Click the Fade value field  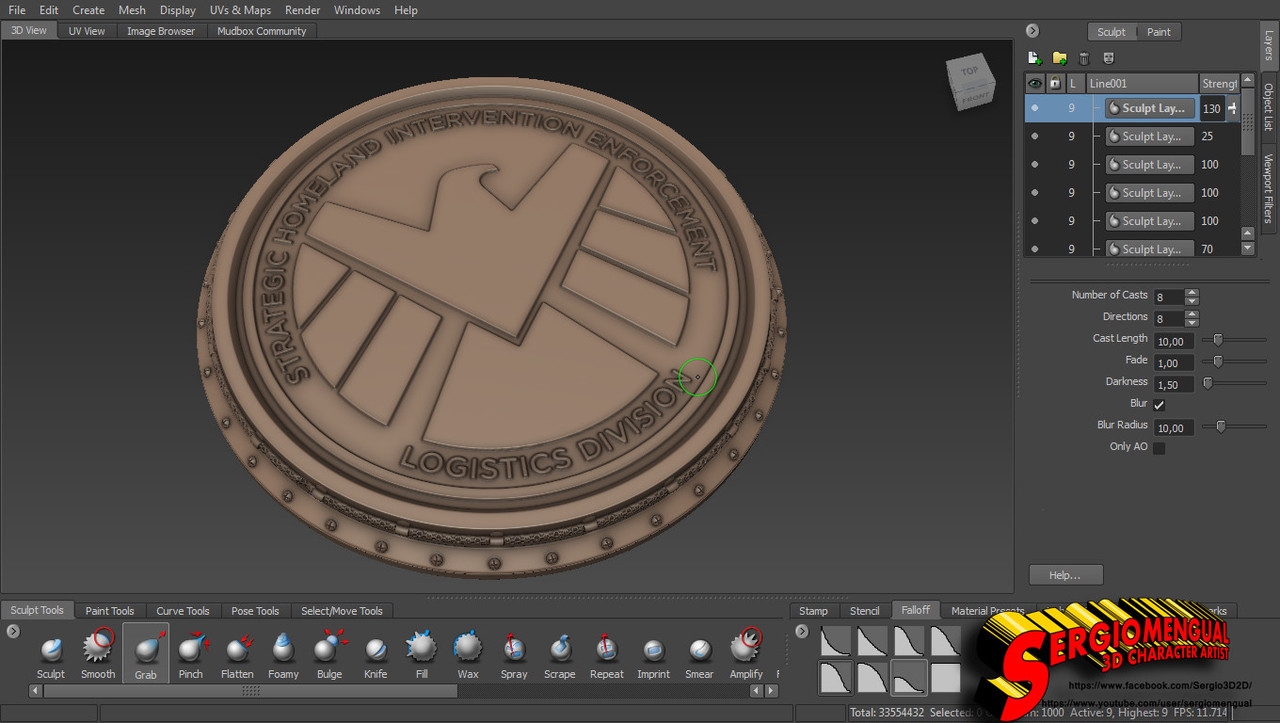click(1174, 362)
